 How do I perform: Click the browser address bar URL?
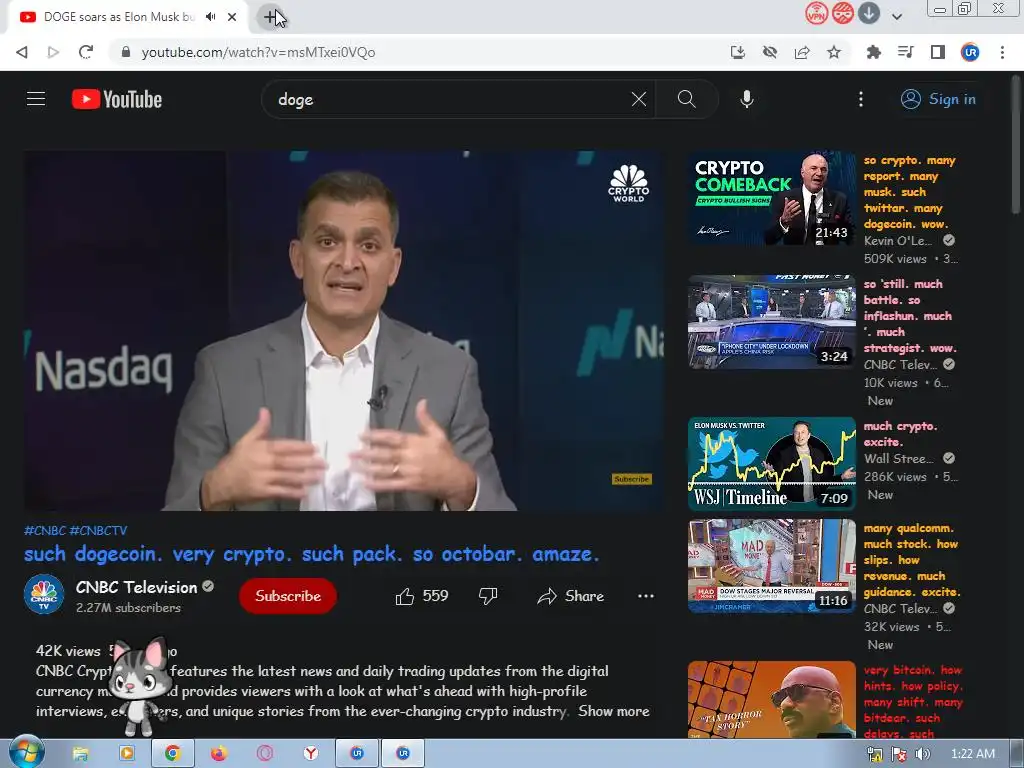pyautogui.click(x=258, y=52)
